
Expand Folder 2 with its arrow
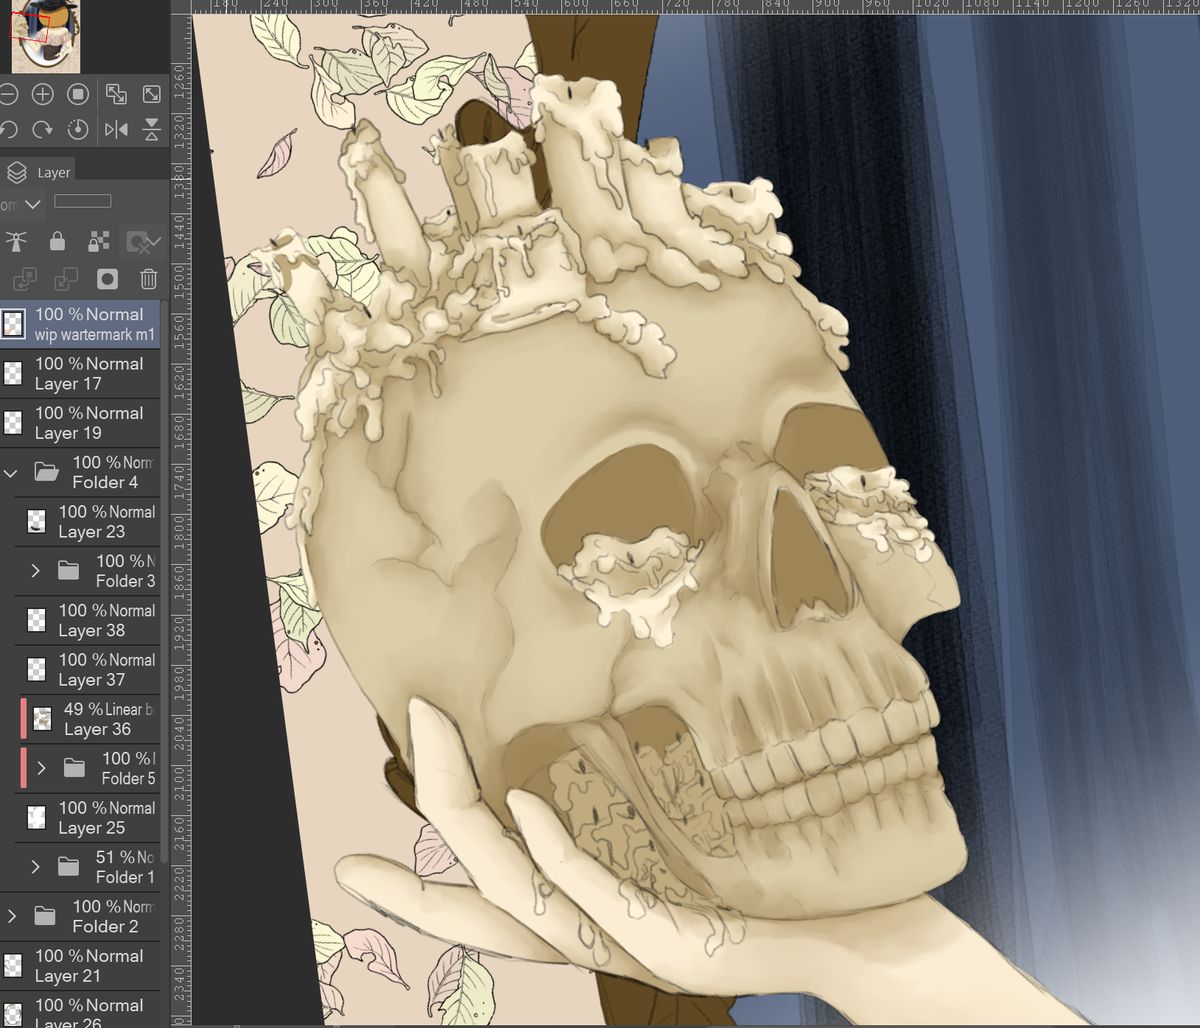[11, 916]
